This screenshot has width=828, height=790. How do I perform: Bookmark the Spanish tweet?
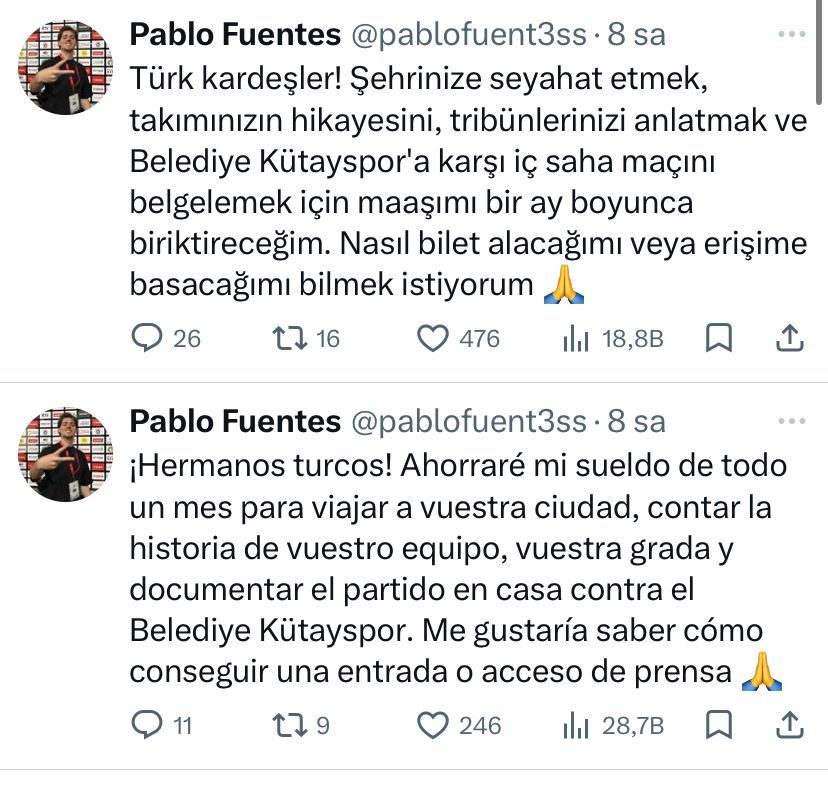coord(718,724)
